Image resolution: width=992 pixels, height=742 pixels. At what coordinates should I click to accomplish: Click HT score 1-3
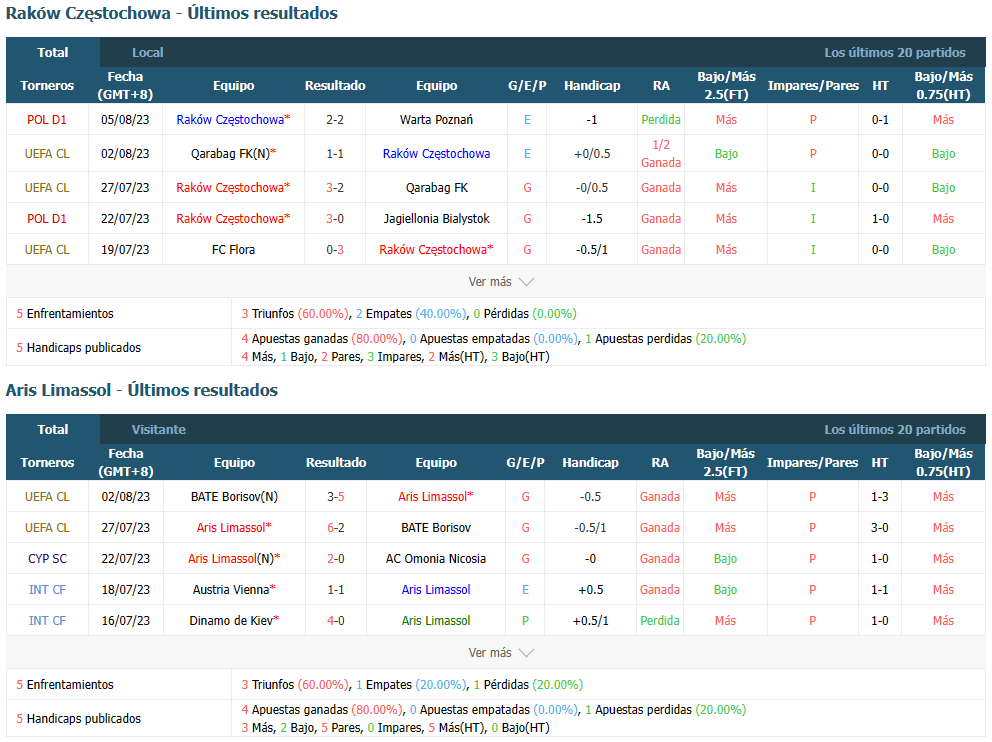[879, 497]
